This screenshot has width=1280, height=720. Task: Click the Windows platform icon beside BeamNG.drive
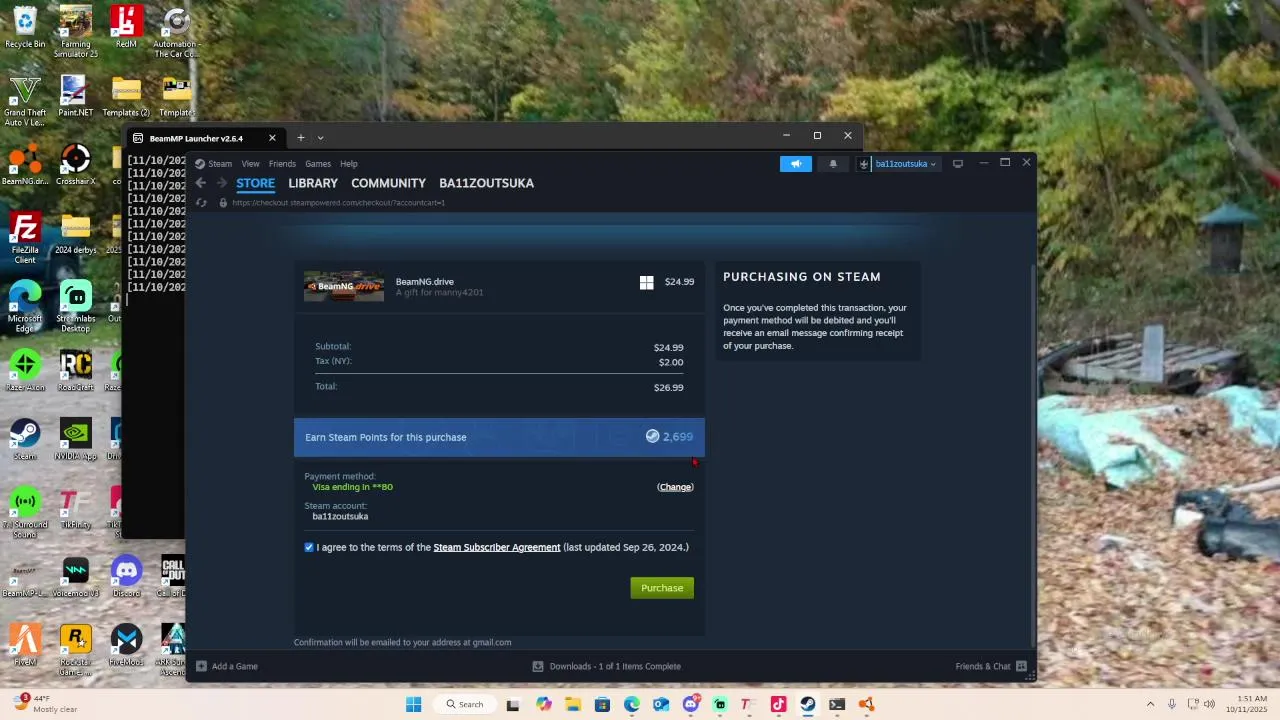tap(647, 283)
